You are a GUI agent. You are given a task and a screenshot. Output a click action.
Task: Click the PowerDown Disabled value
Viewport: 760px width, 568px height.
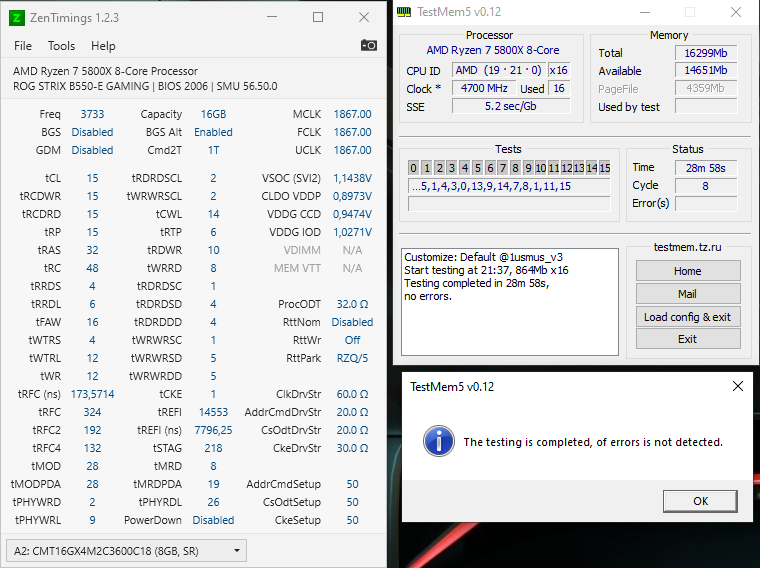(213, 520)
